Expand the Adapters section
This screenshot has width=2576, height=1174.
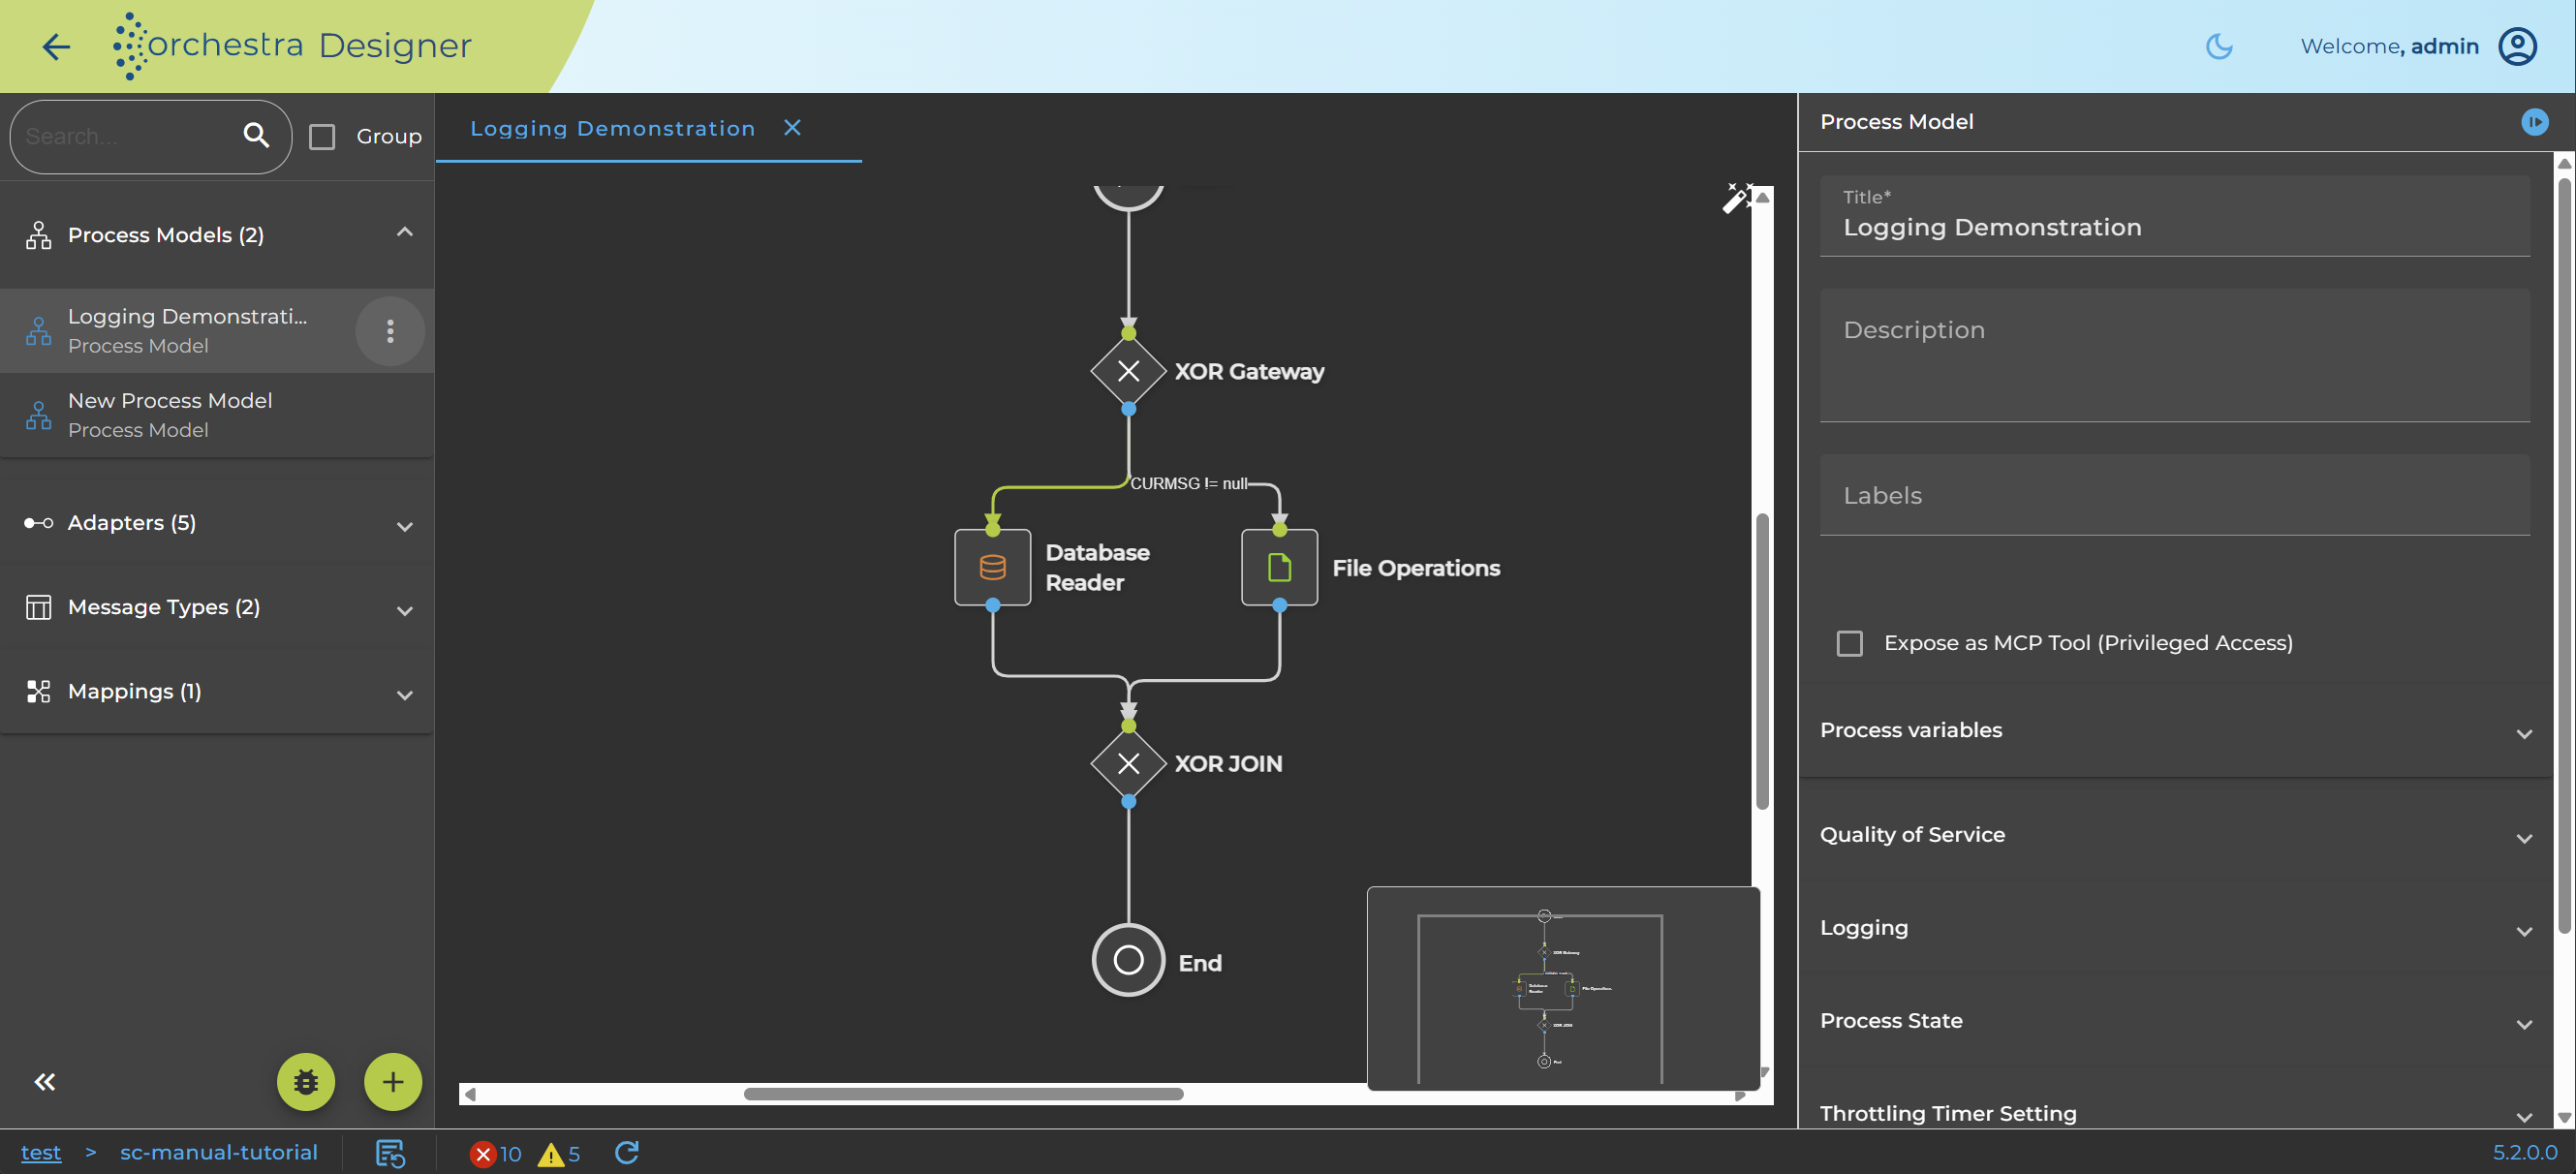(404, 525)
